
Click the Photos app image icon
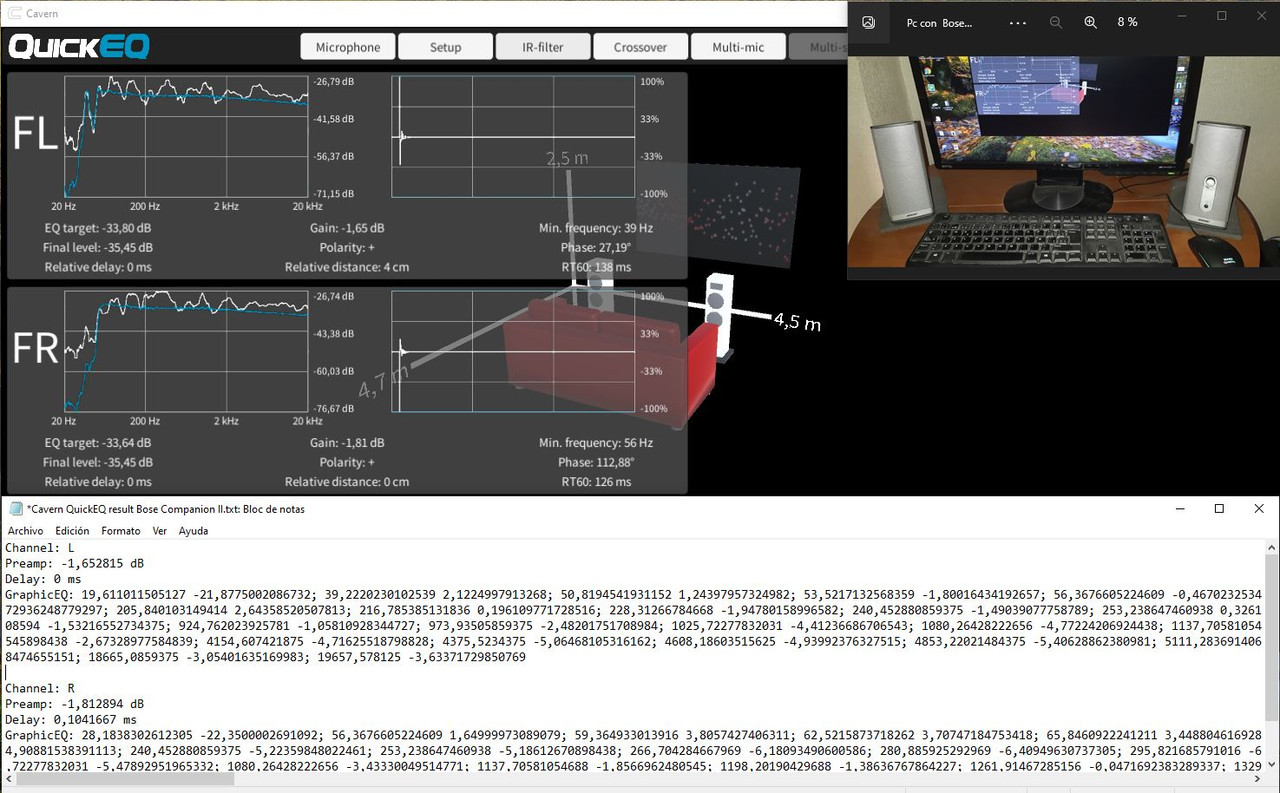[x=869, y=22]
